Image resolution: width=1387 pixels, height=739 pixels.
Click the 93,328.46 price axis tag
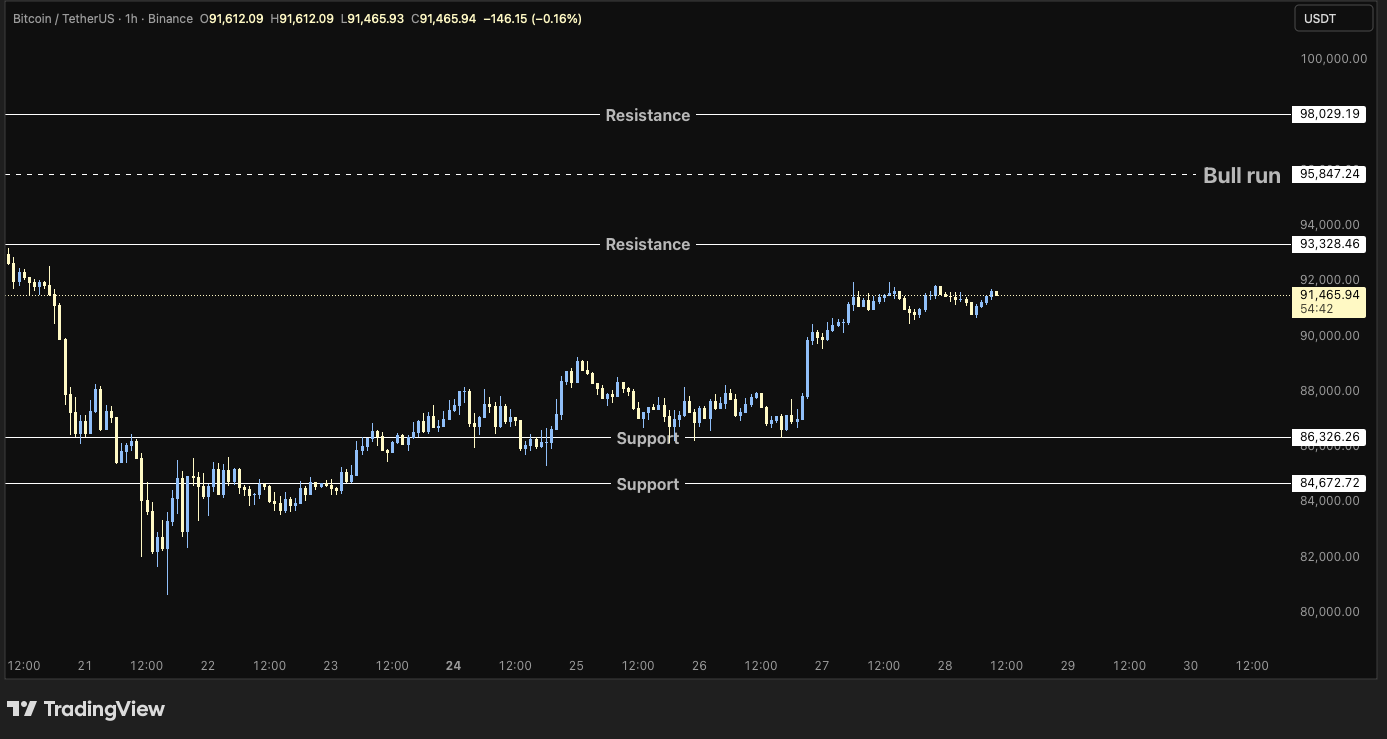coord(1328,244)
